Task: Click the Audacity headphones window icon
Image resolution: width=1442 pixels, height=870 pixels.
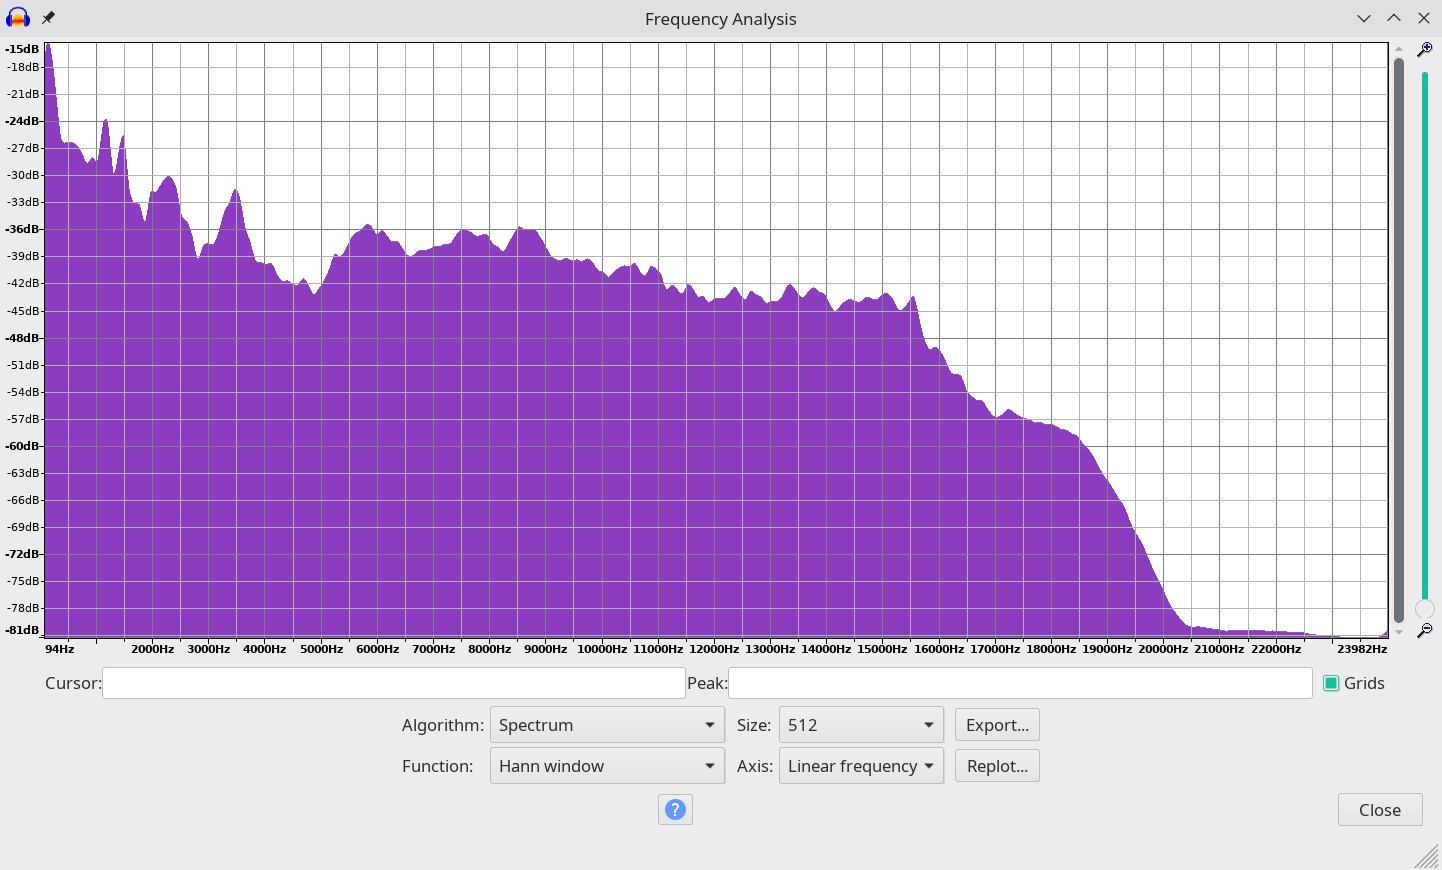Action: pos(18,18)
